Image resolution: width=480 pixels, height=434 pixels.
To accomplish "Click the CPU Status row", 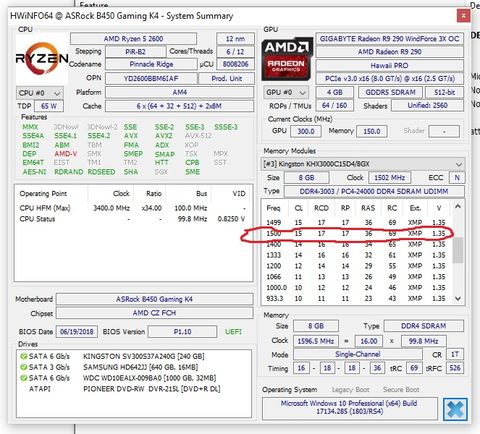I will tap(133, 219).
